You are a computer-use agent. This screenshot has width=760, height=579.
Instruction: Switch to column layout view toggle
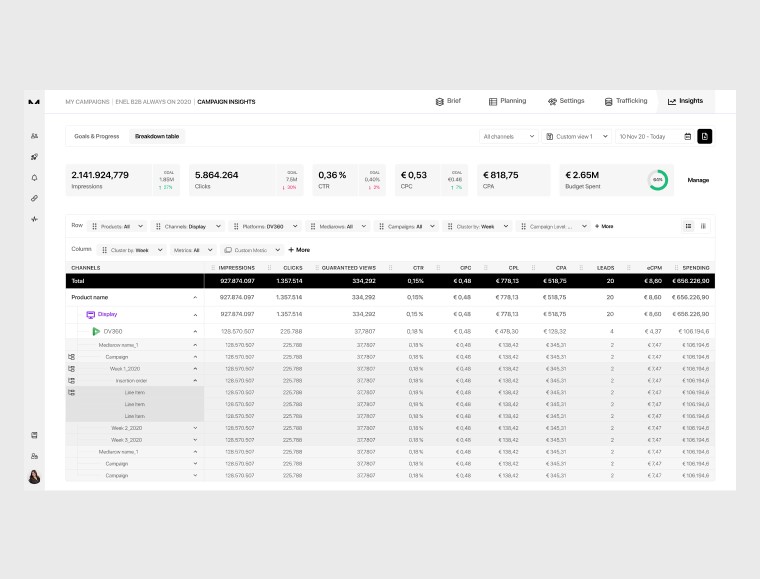pos(703,226)
